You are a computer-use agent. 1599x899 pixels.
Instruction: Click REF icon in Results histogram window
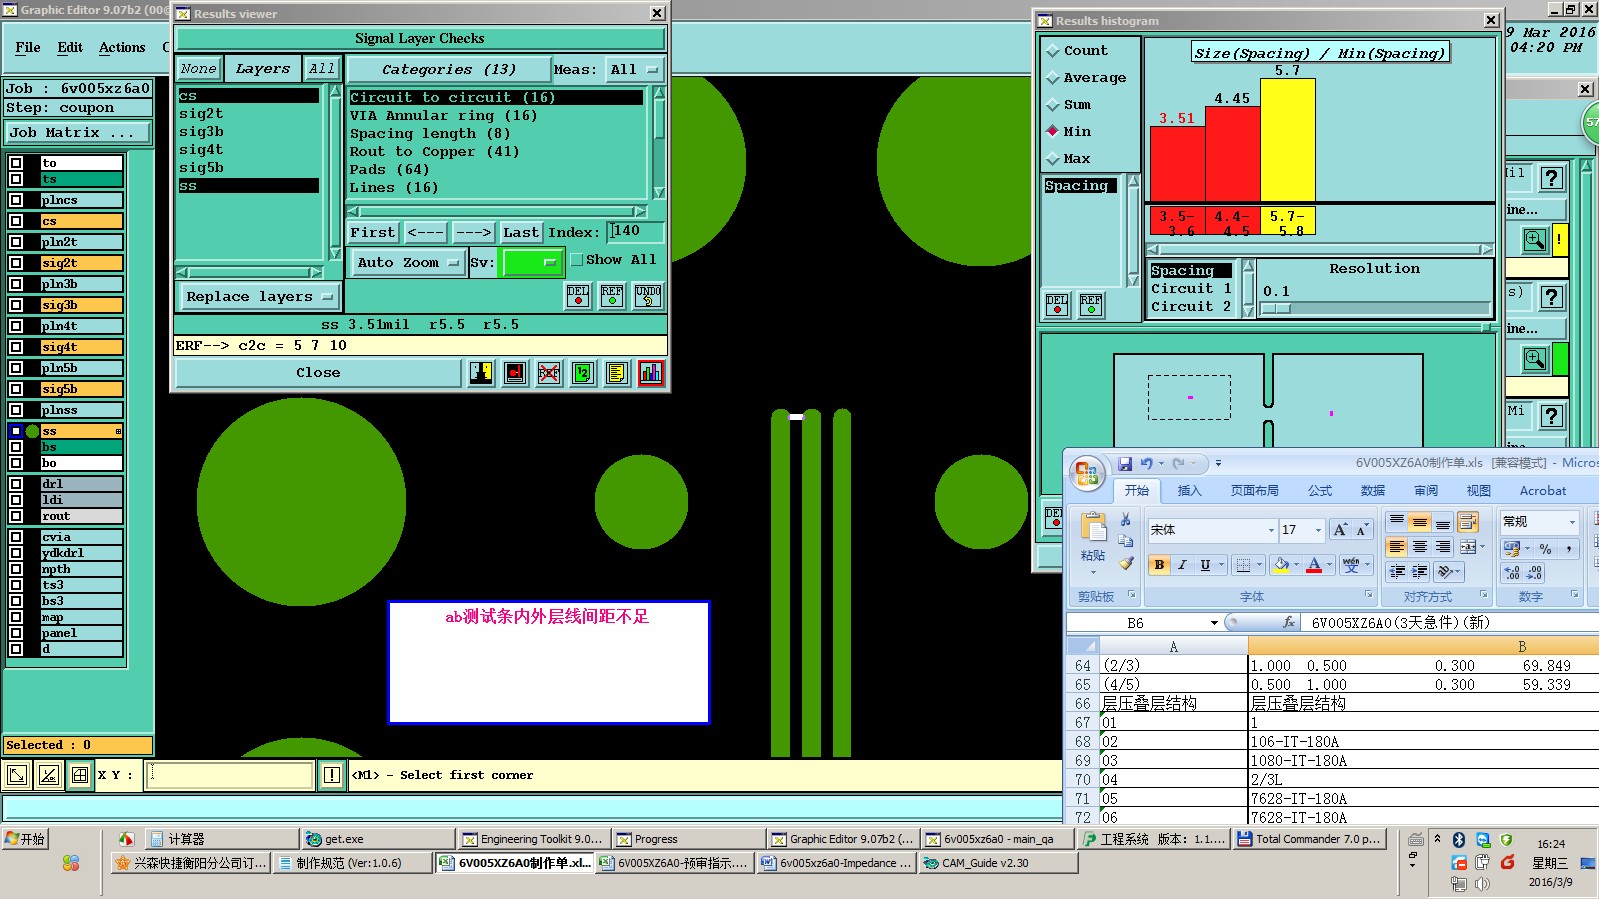(1091, 305)
